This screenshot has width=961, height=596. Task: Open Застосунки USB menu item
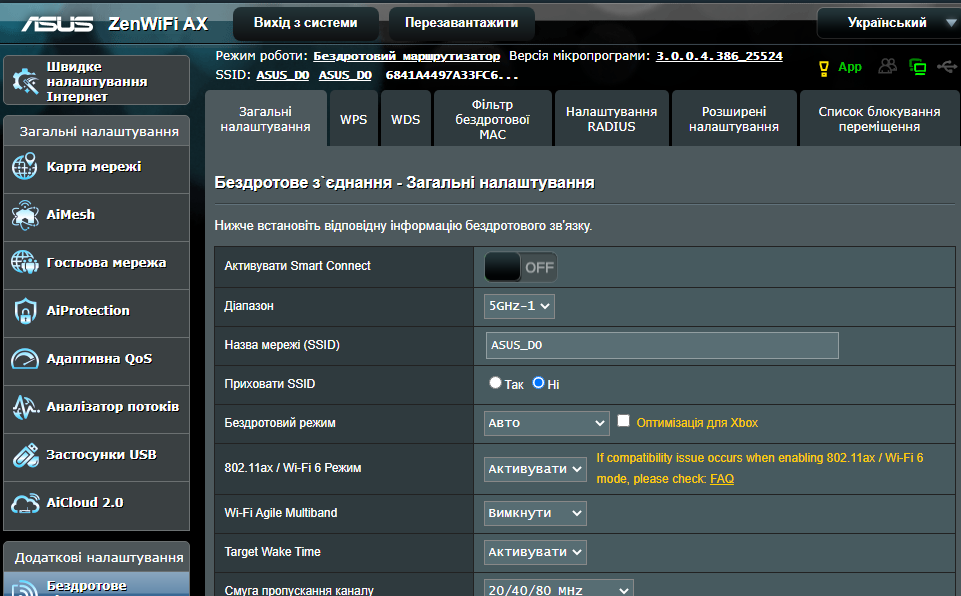[x=96, y=457]
